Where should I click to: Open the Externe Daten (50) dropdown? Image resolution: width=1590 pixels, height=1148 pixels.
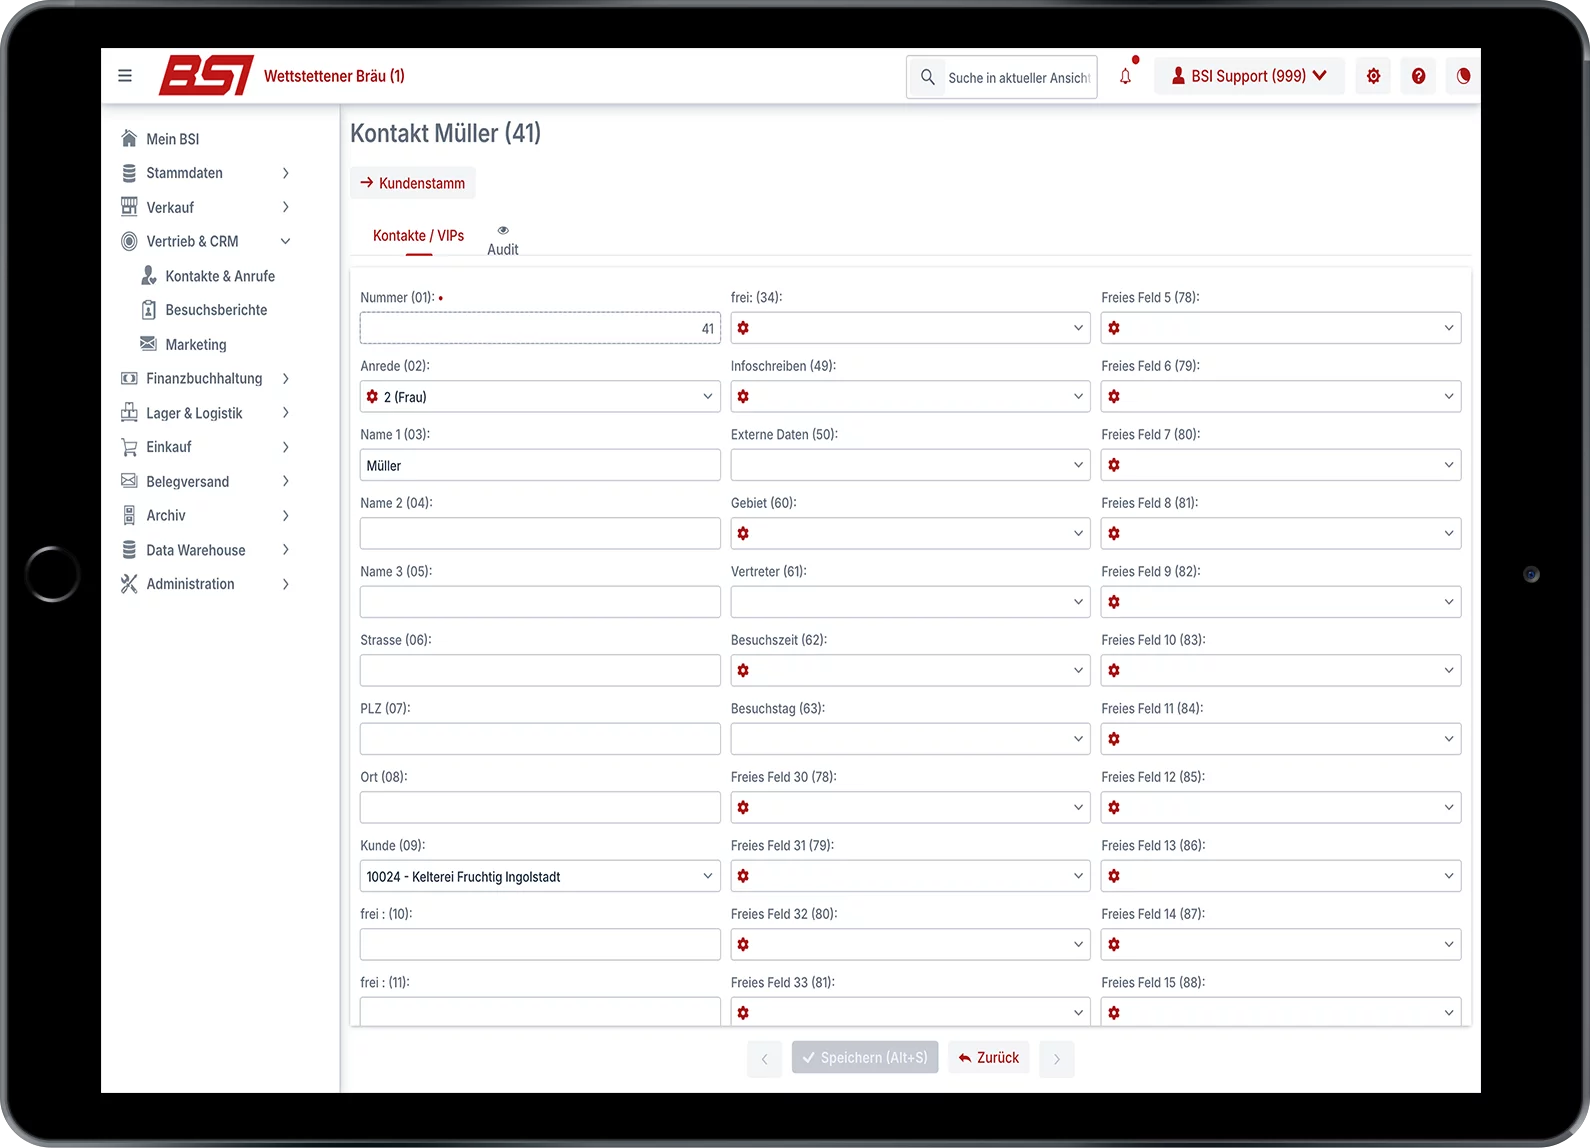coord(910,465)
